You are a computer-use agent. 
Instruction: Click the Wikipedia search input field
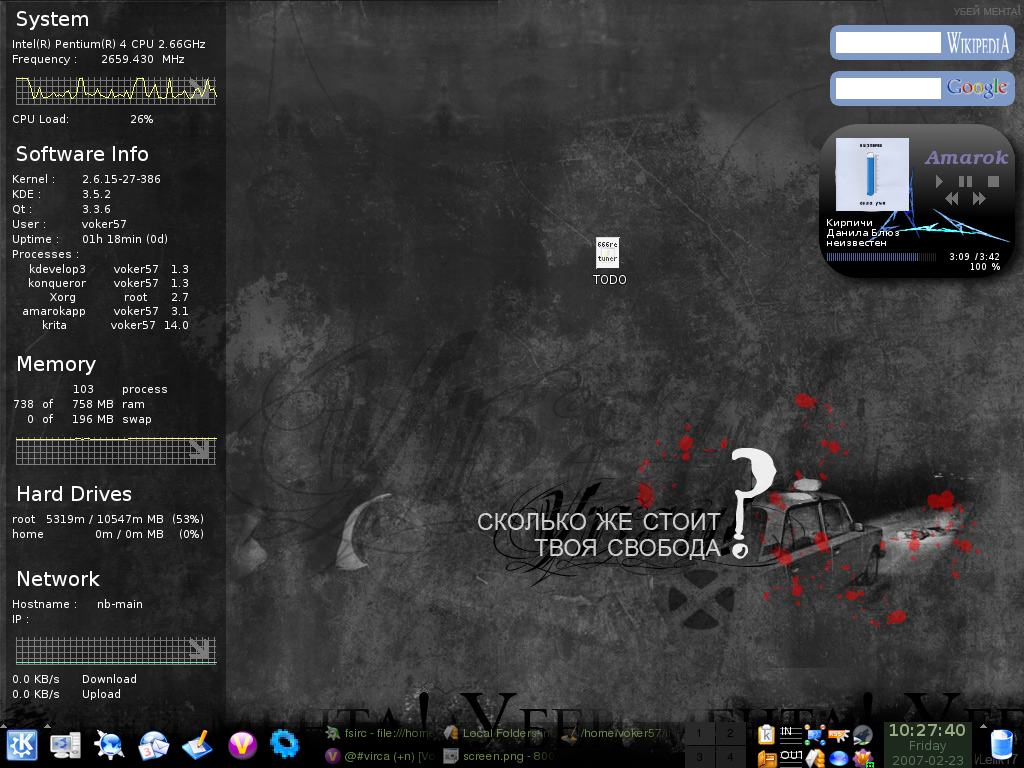click(888, 43)
